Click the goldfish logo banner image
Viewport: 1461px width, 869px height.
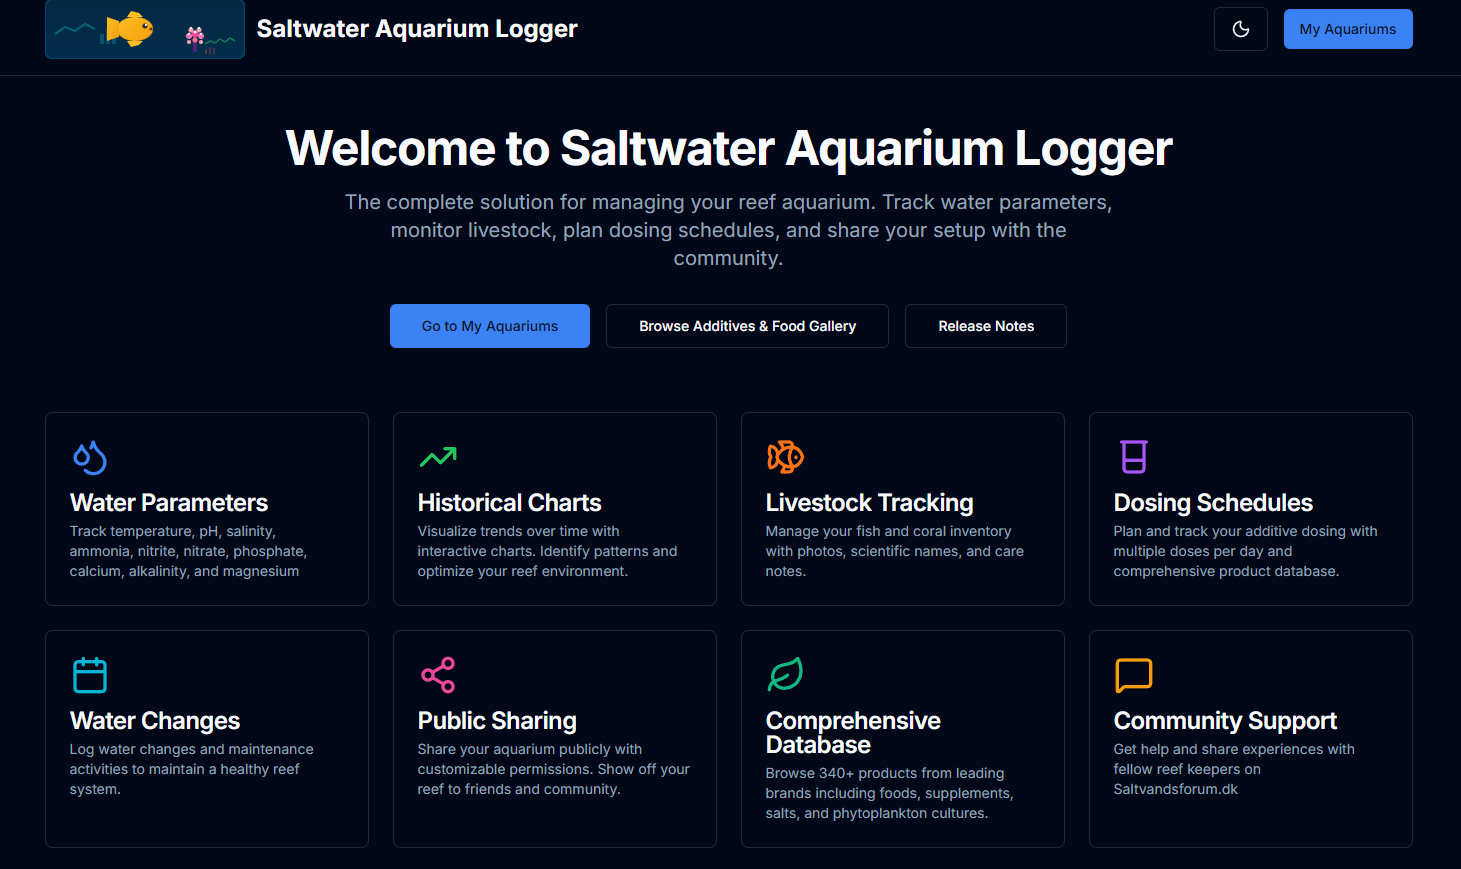pos(145,29)
